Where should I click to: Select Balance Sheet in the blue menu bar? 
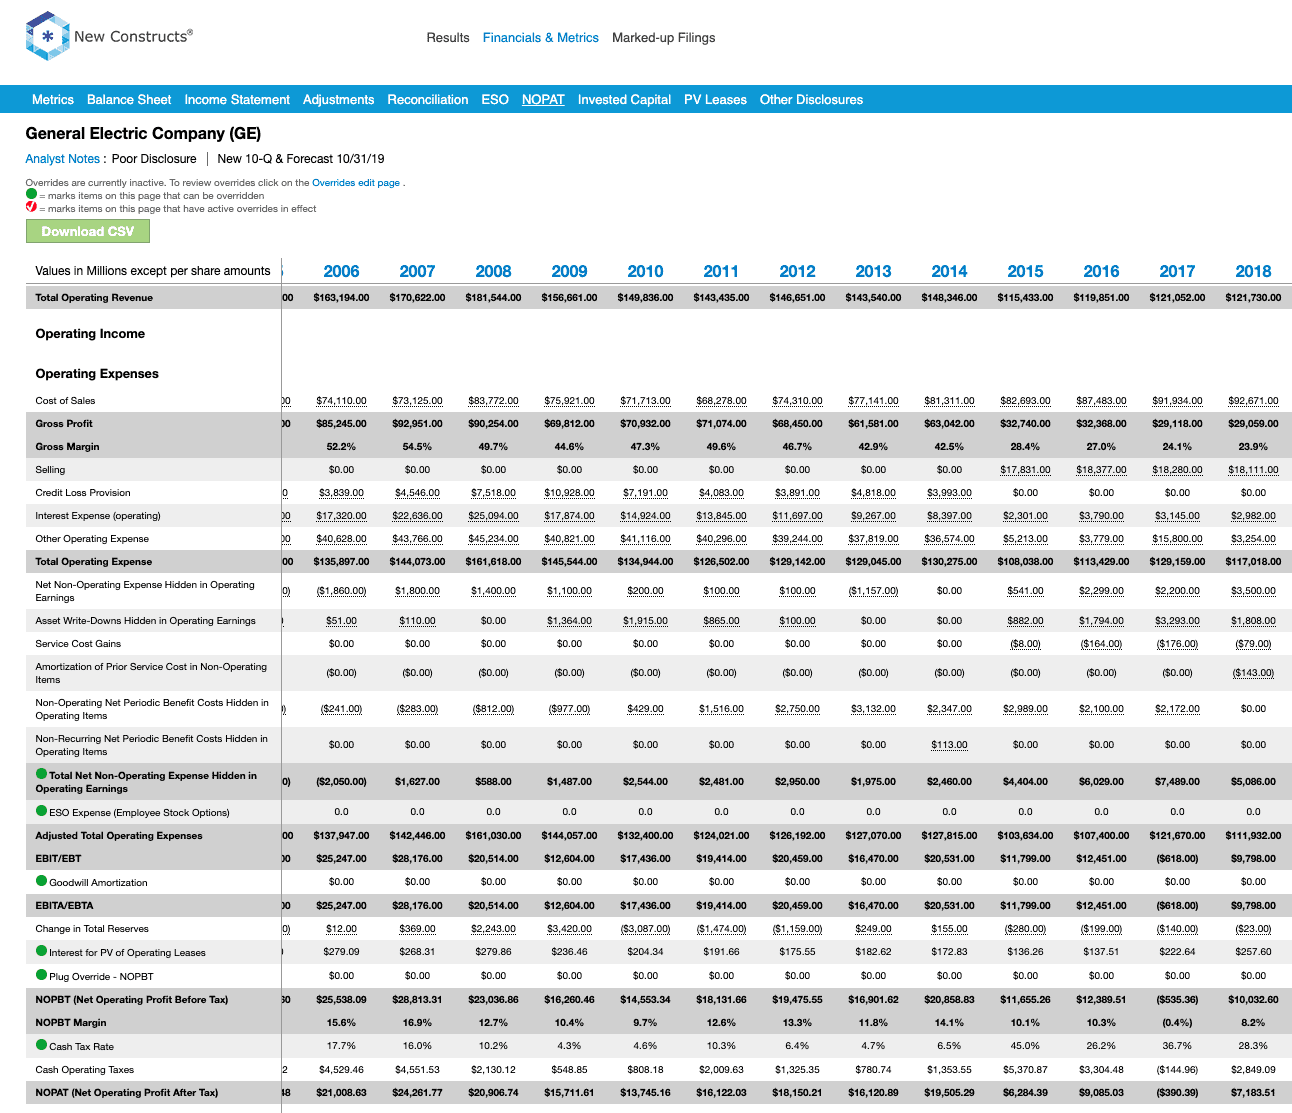pos(129,100)
